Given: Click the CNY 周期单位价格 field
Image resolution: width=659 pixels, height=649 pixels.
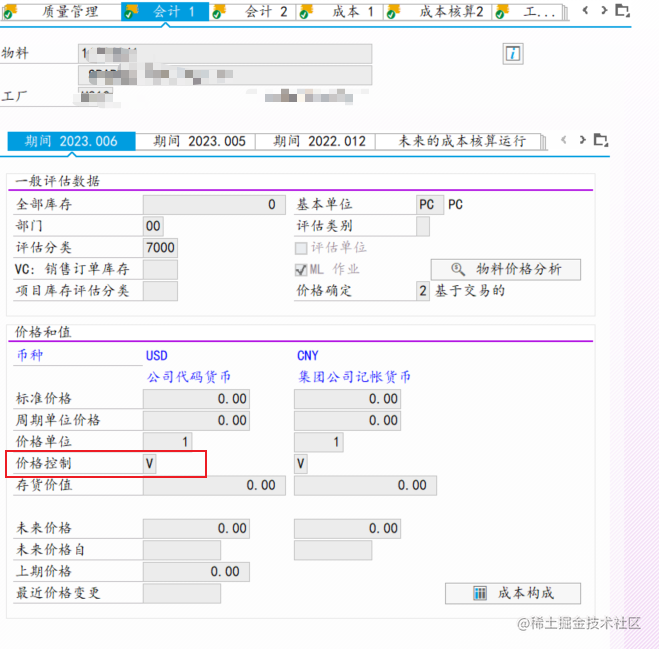Looking at the screenshot, I should pyautogui.click(x=348, y=420).
